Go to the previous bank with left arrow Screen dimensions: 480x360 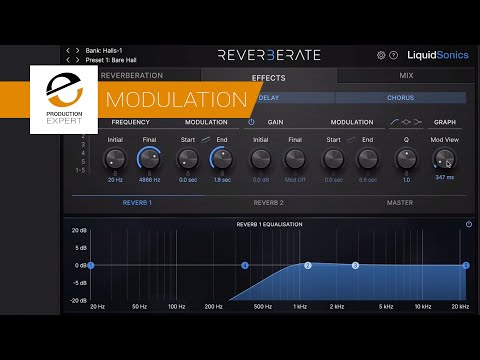pyautogui.click(x=68, y=50)
